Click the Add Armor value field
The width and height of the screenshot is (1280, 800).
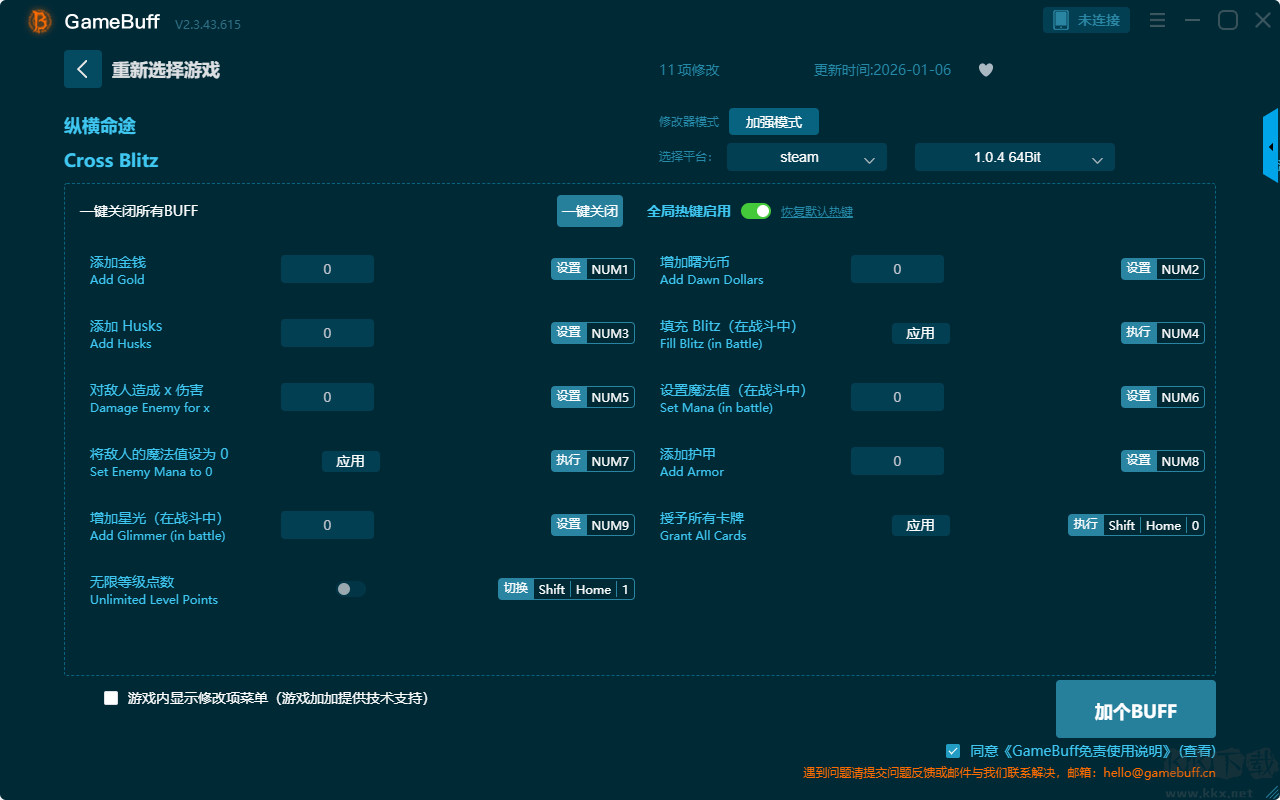tap(897, 461)
